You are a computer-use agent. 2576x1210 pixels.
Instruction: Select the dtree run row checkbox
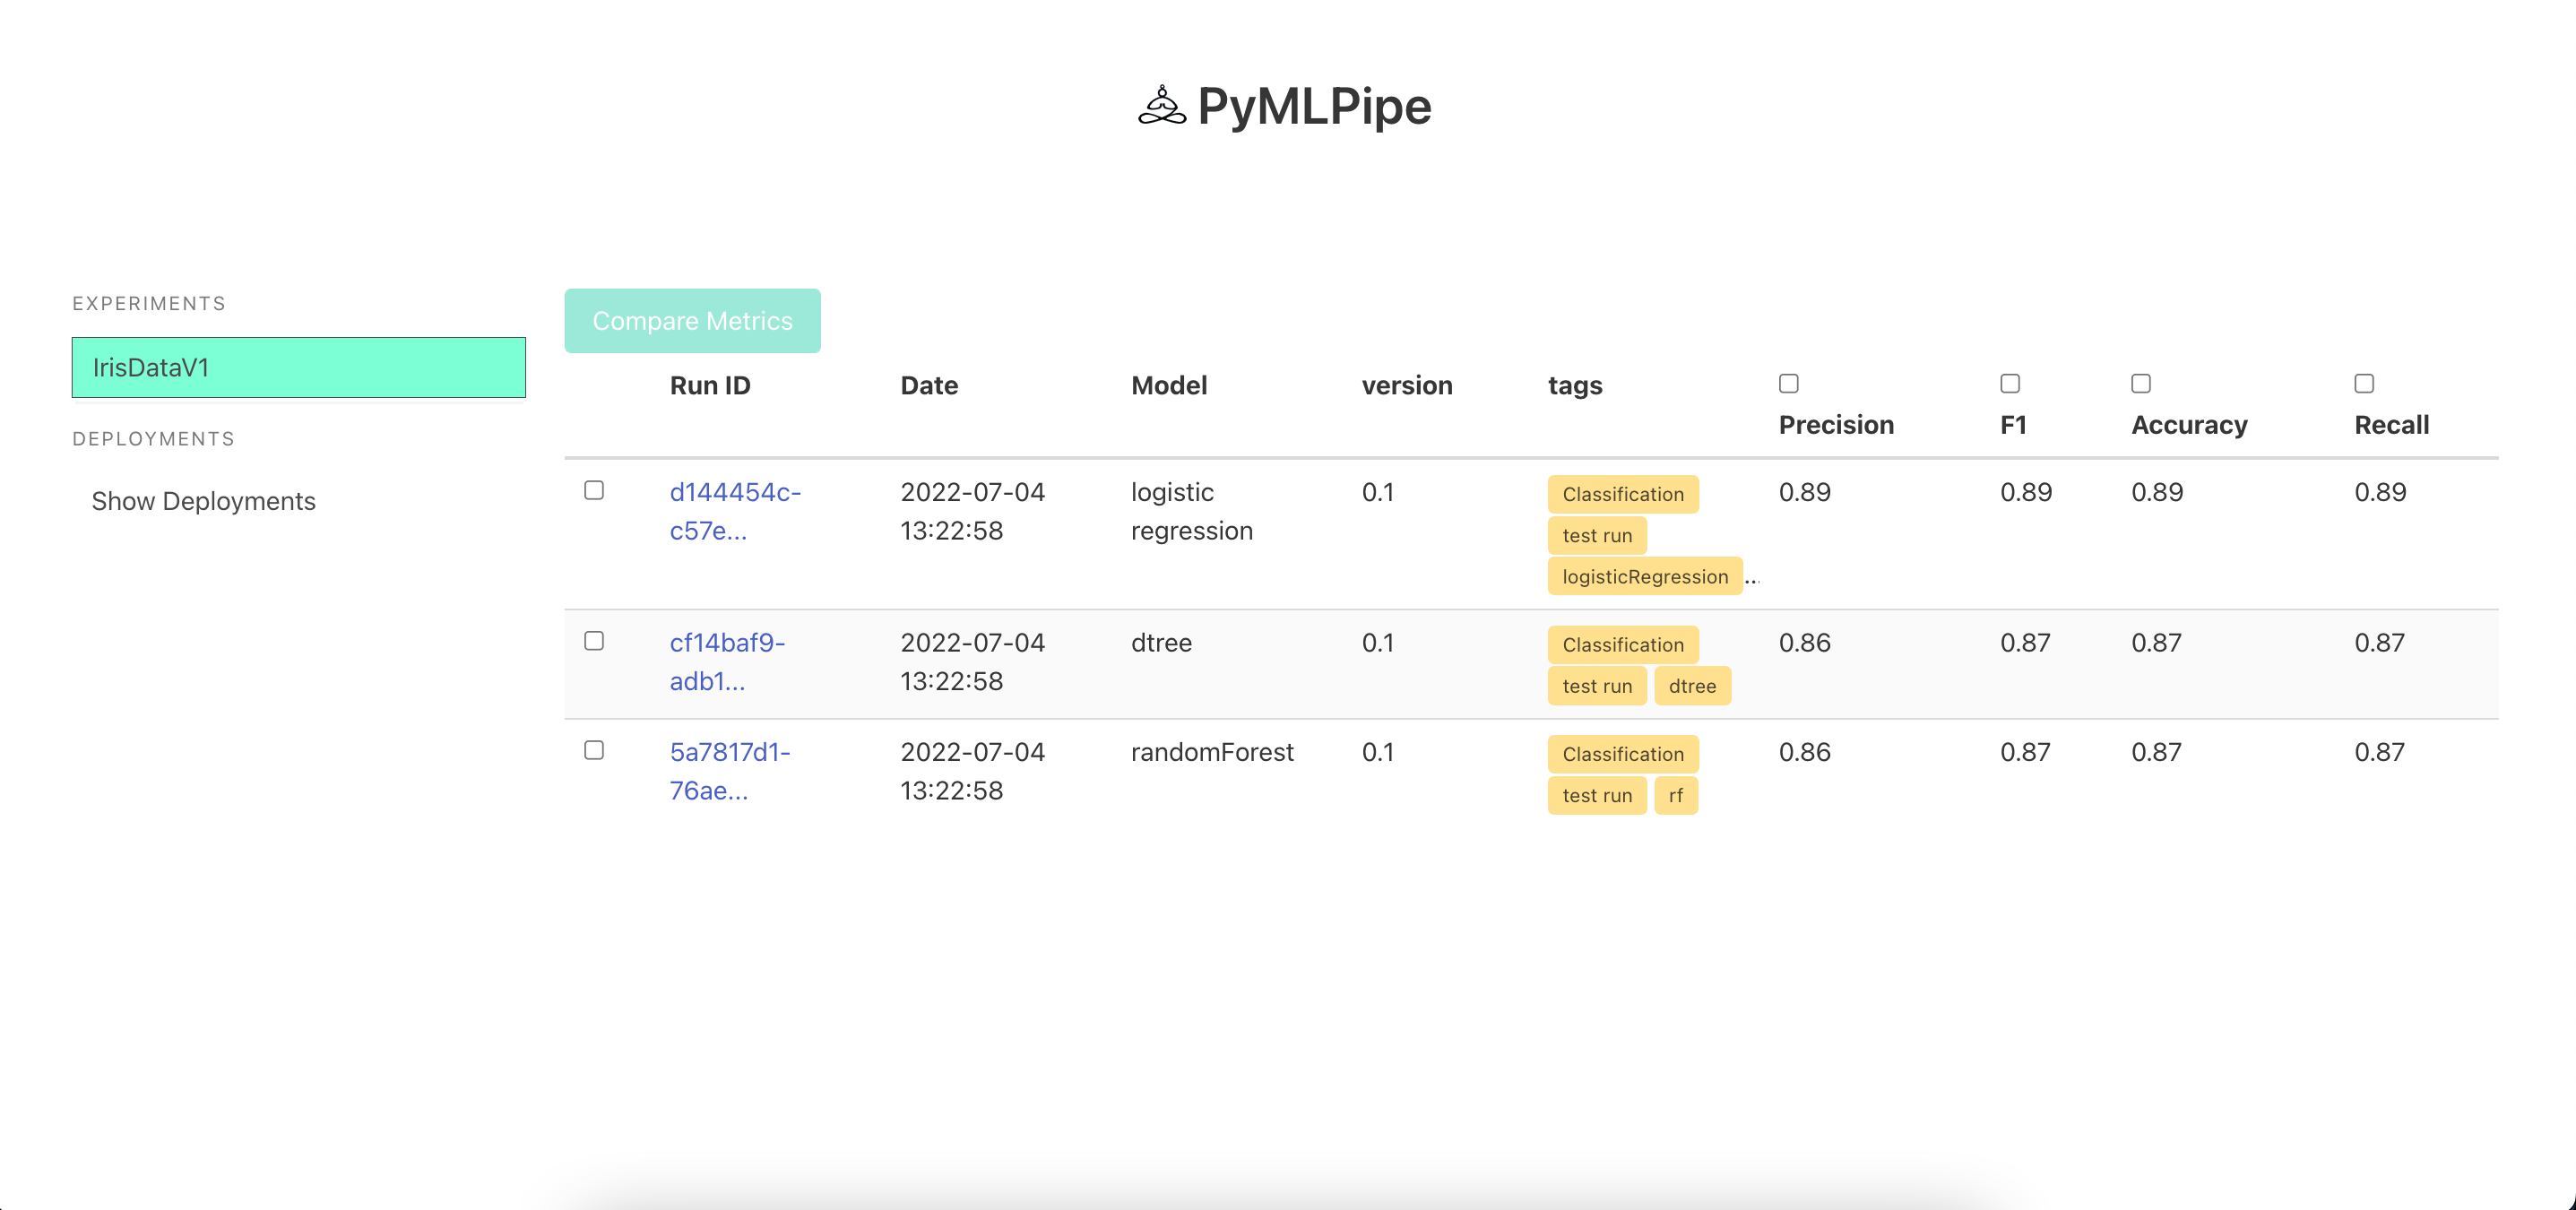point(594,641)
